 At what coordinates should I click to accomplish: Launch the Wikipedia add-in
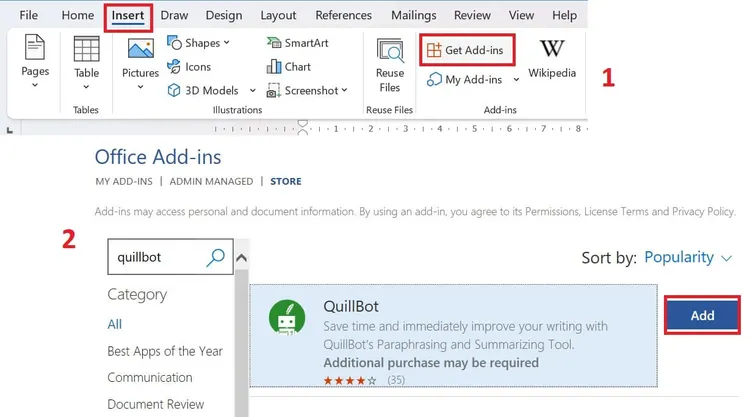pos(552,58)
